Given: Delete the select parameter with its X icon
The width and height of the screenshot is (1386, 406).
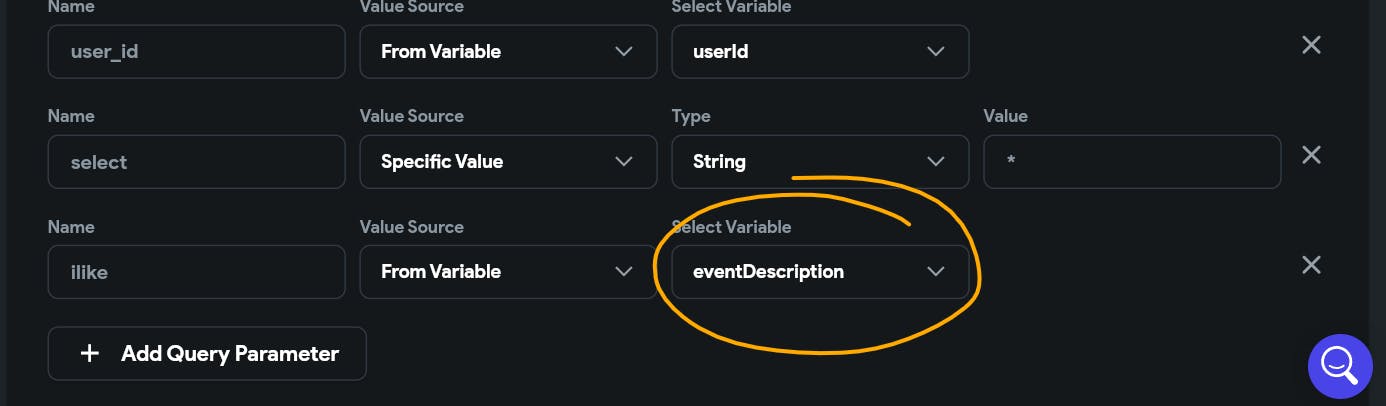Looking at the screenshot, I should [1310, 155].
